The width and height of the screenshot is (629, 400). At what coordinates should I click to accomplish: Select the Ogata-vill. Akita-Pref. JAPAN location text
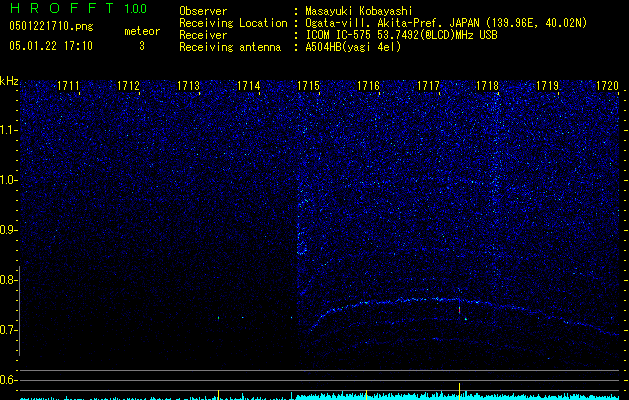[x=446, y=23]
